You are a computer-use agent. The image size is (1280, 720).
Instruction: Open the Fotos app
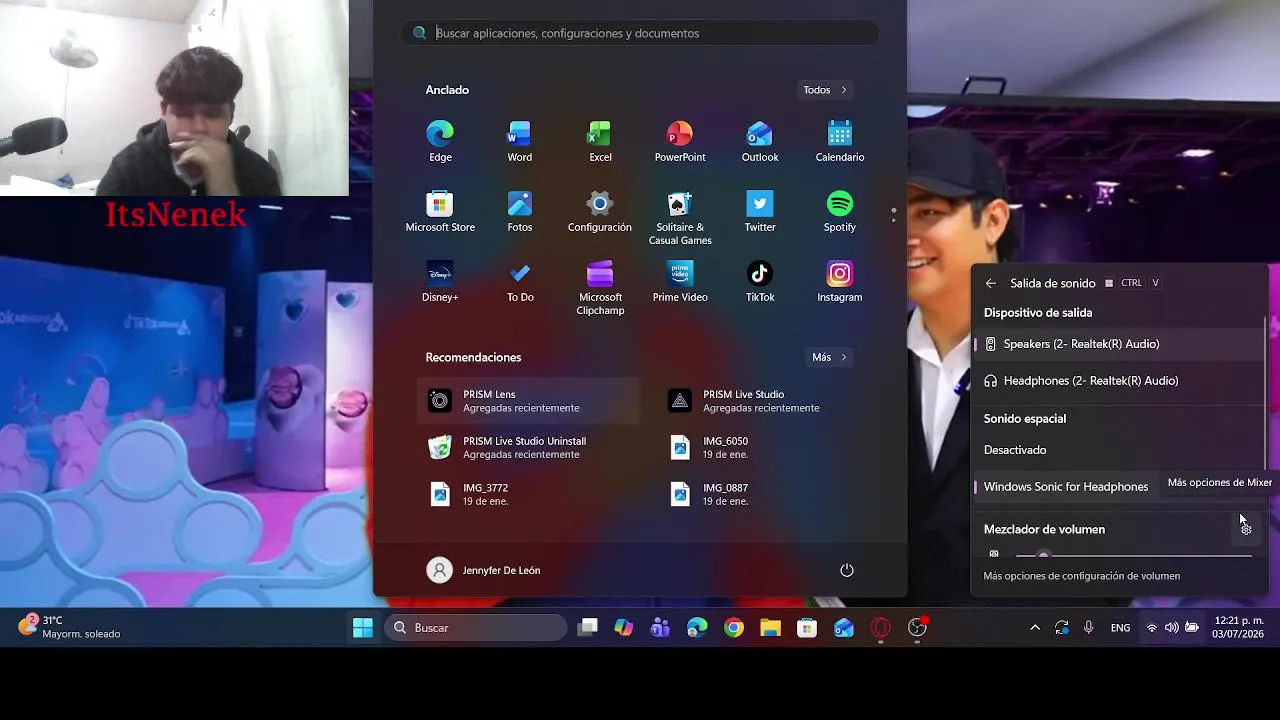click(520, 211)
